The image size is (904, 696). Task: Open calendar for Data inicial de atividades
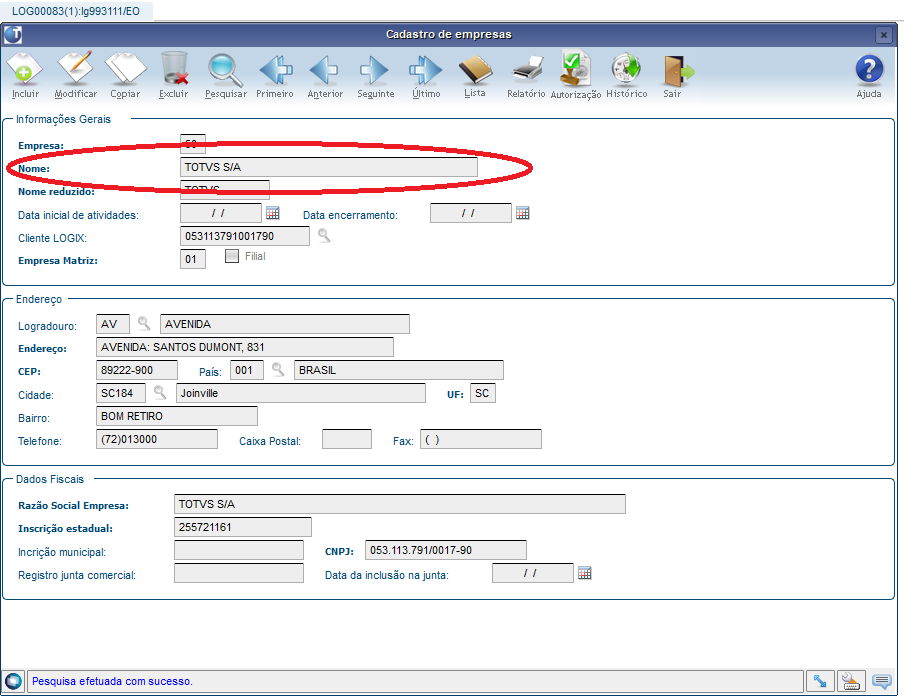click(273, 213)
